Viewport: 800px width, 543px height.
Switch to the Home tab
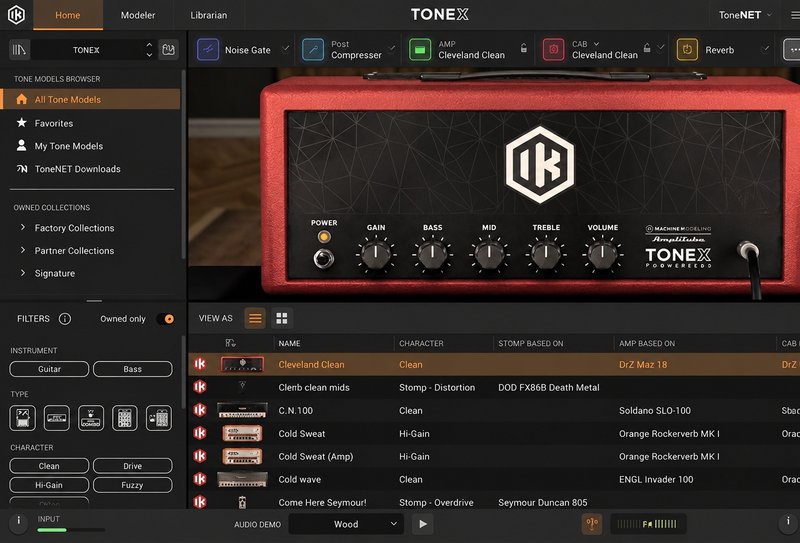[68, 15]
